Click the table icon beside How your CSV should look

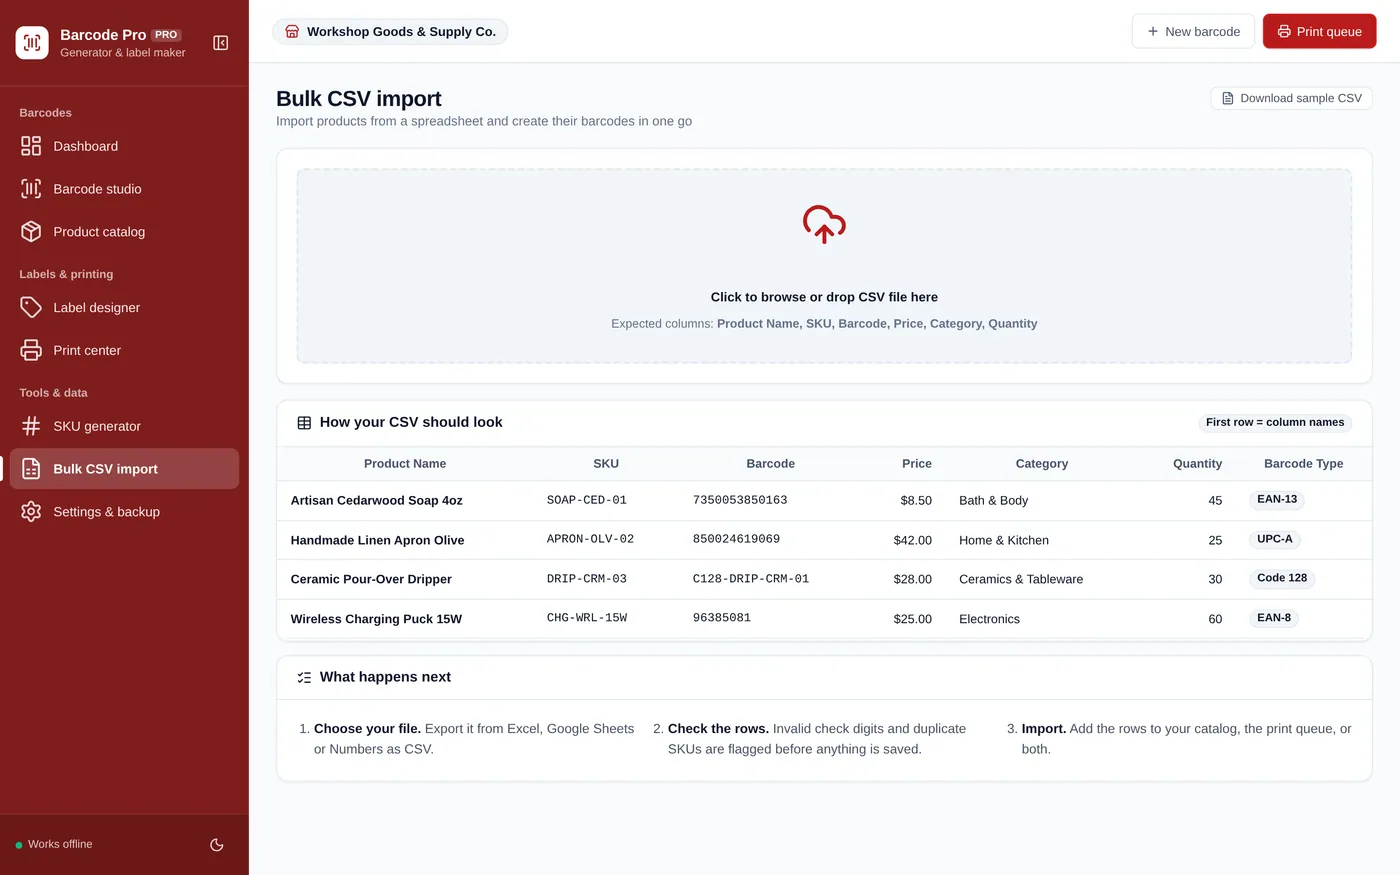(304, 423)
